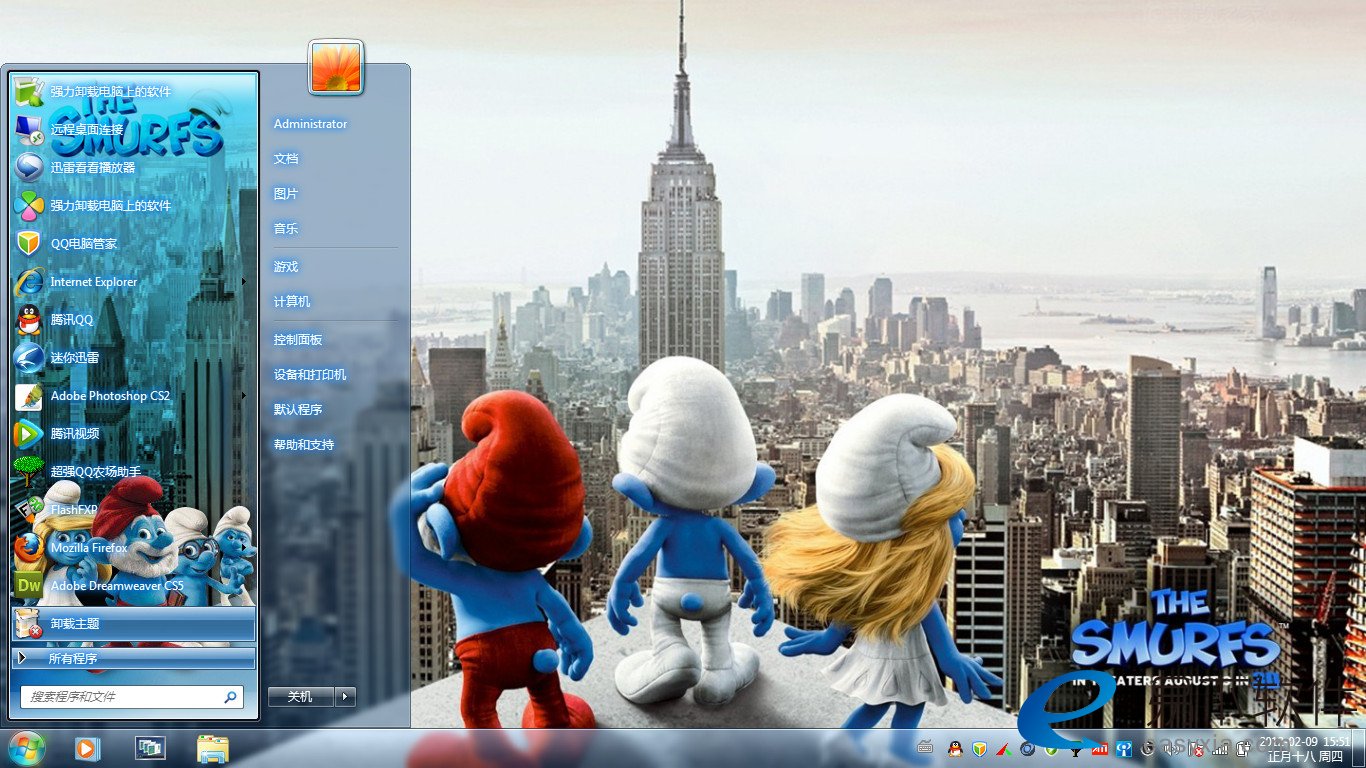Open Mozilla Firefox from the Start menu

132,548
